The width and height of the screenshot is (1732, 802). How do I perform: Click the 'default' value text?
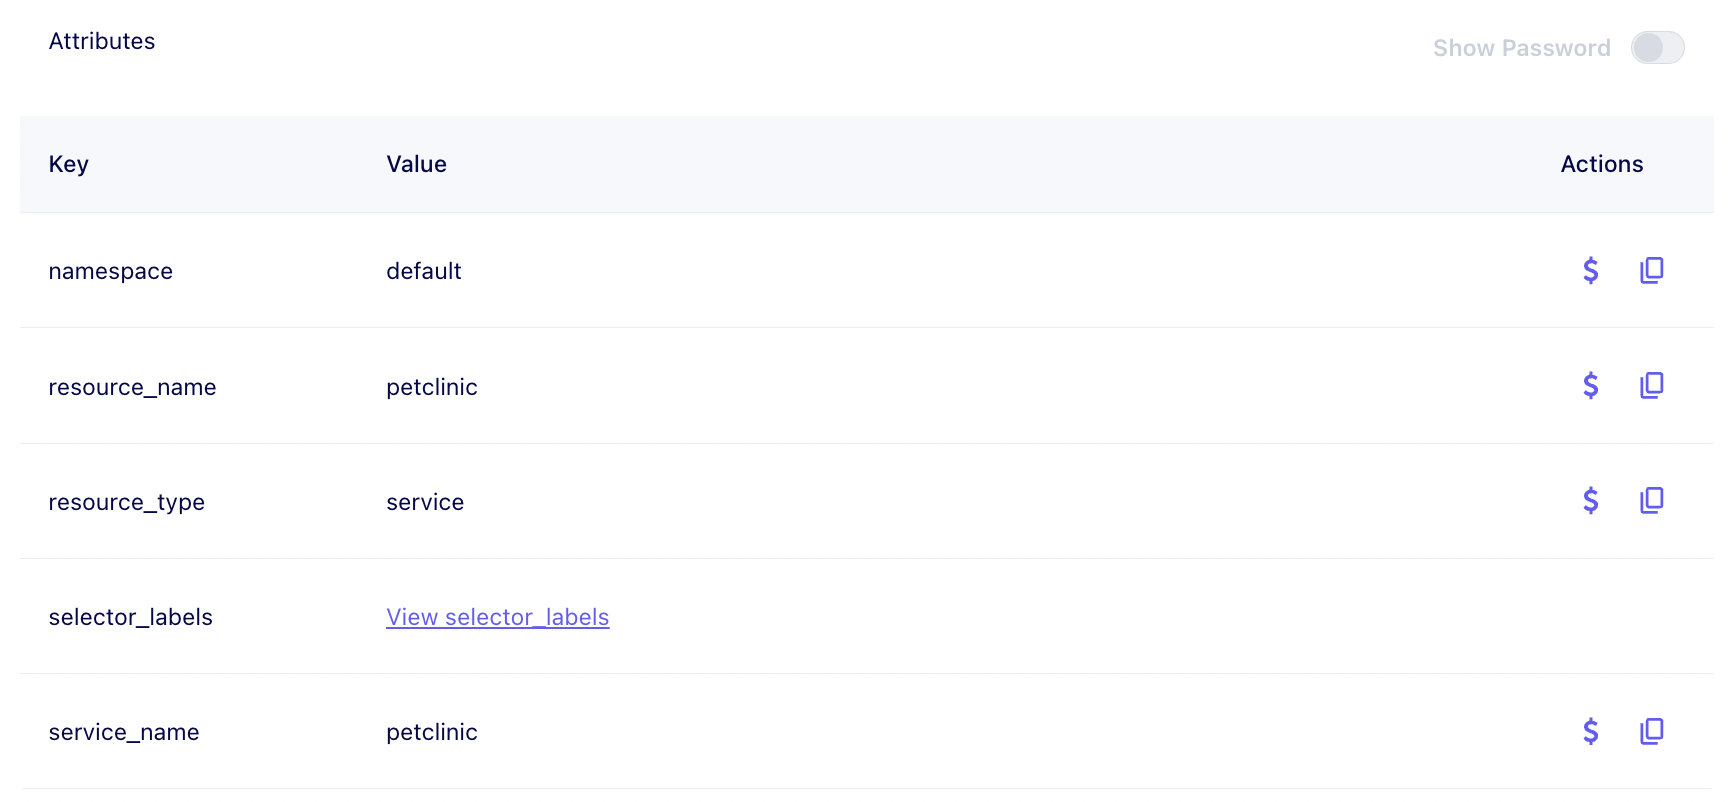pyautogui.click(x=424, y=271)
